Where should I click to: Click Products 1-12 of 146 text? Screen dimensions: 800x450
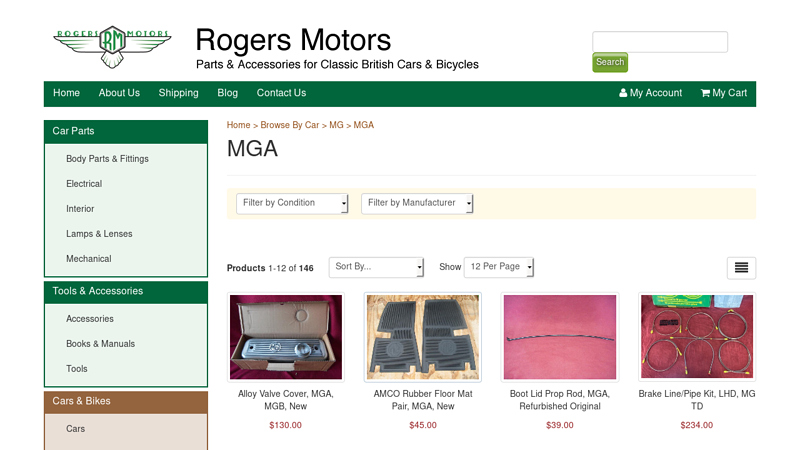click(x=270, y=268)
